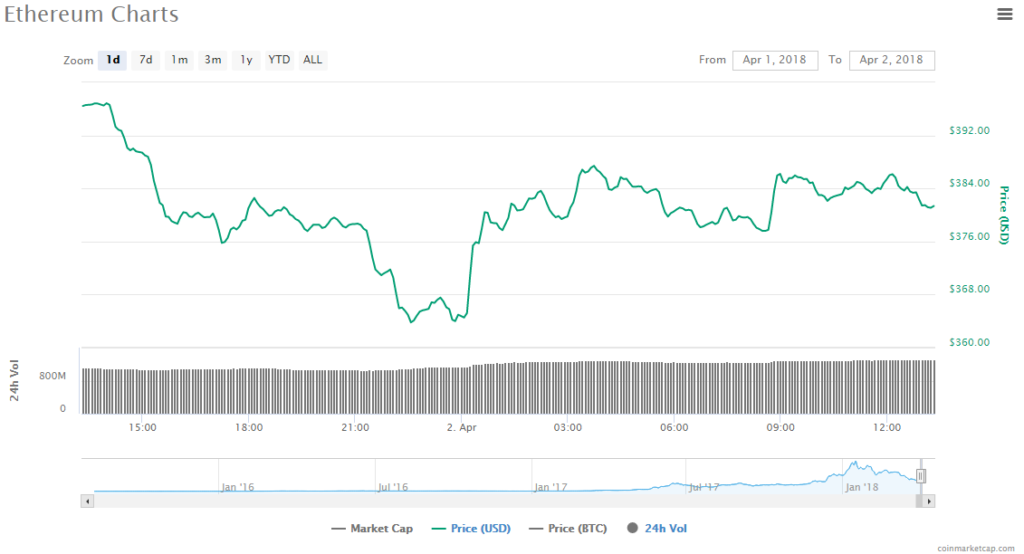This screenshot has height=554, width=1024.
Task: Click the YTD zoom button
Action: [279, 60]
